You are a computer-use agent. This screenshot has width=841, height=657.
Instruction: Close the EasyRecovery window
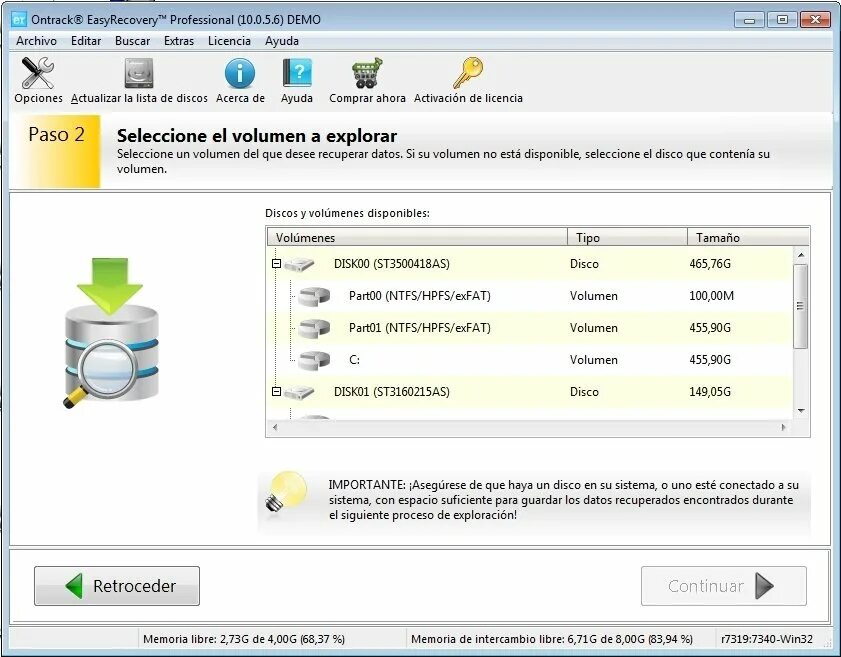pyautogui.click(x=815, y=20)
